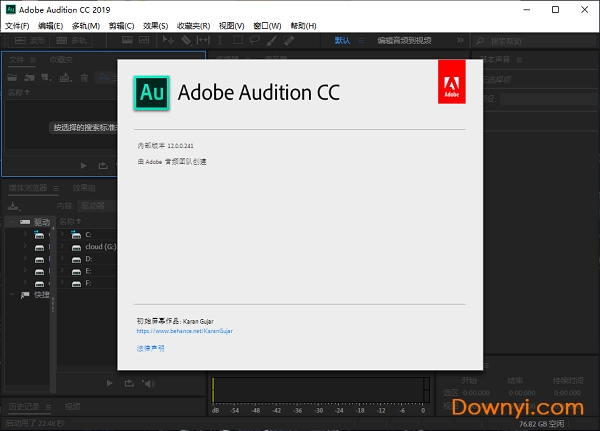Expand the cloud (G:) drive in the list

coord(62,246)
